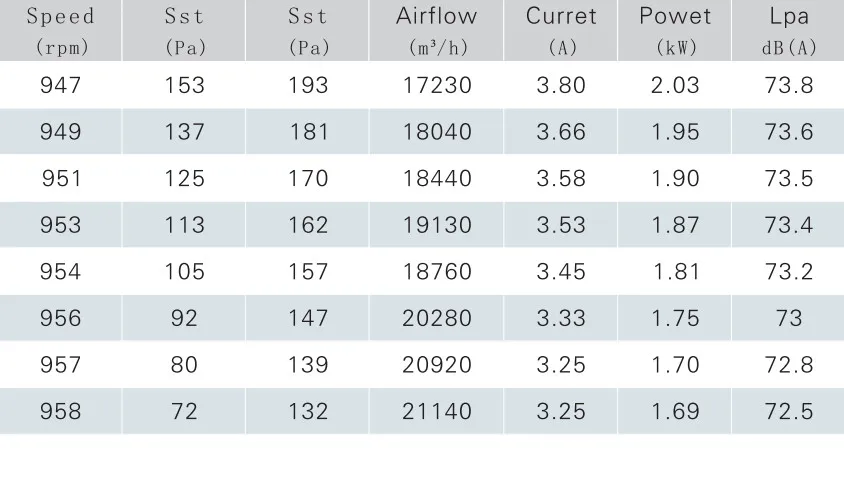Select the pressure value 105
The width and height of the screenshot is (844, 482).
(x=184, y=271)
